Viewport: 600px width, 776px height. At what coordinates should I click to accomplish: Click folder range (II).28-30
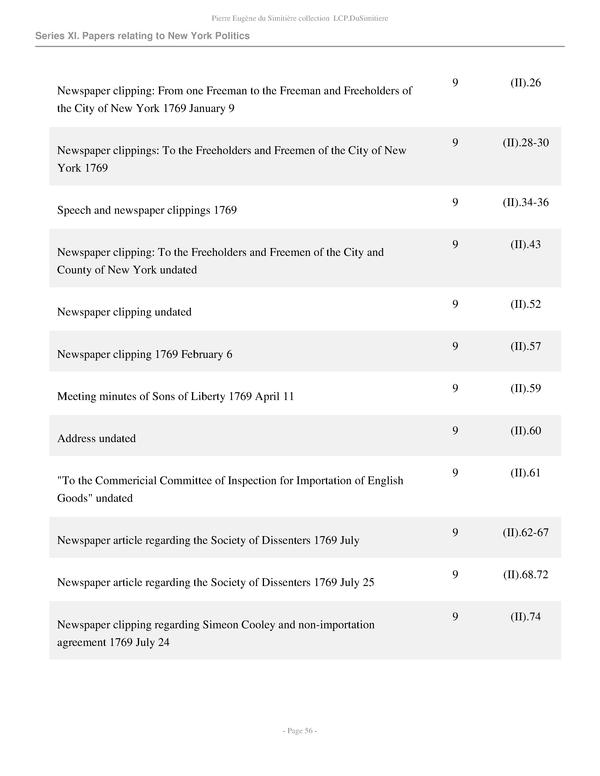(525, 143)
